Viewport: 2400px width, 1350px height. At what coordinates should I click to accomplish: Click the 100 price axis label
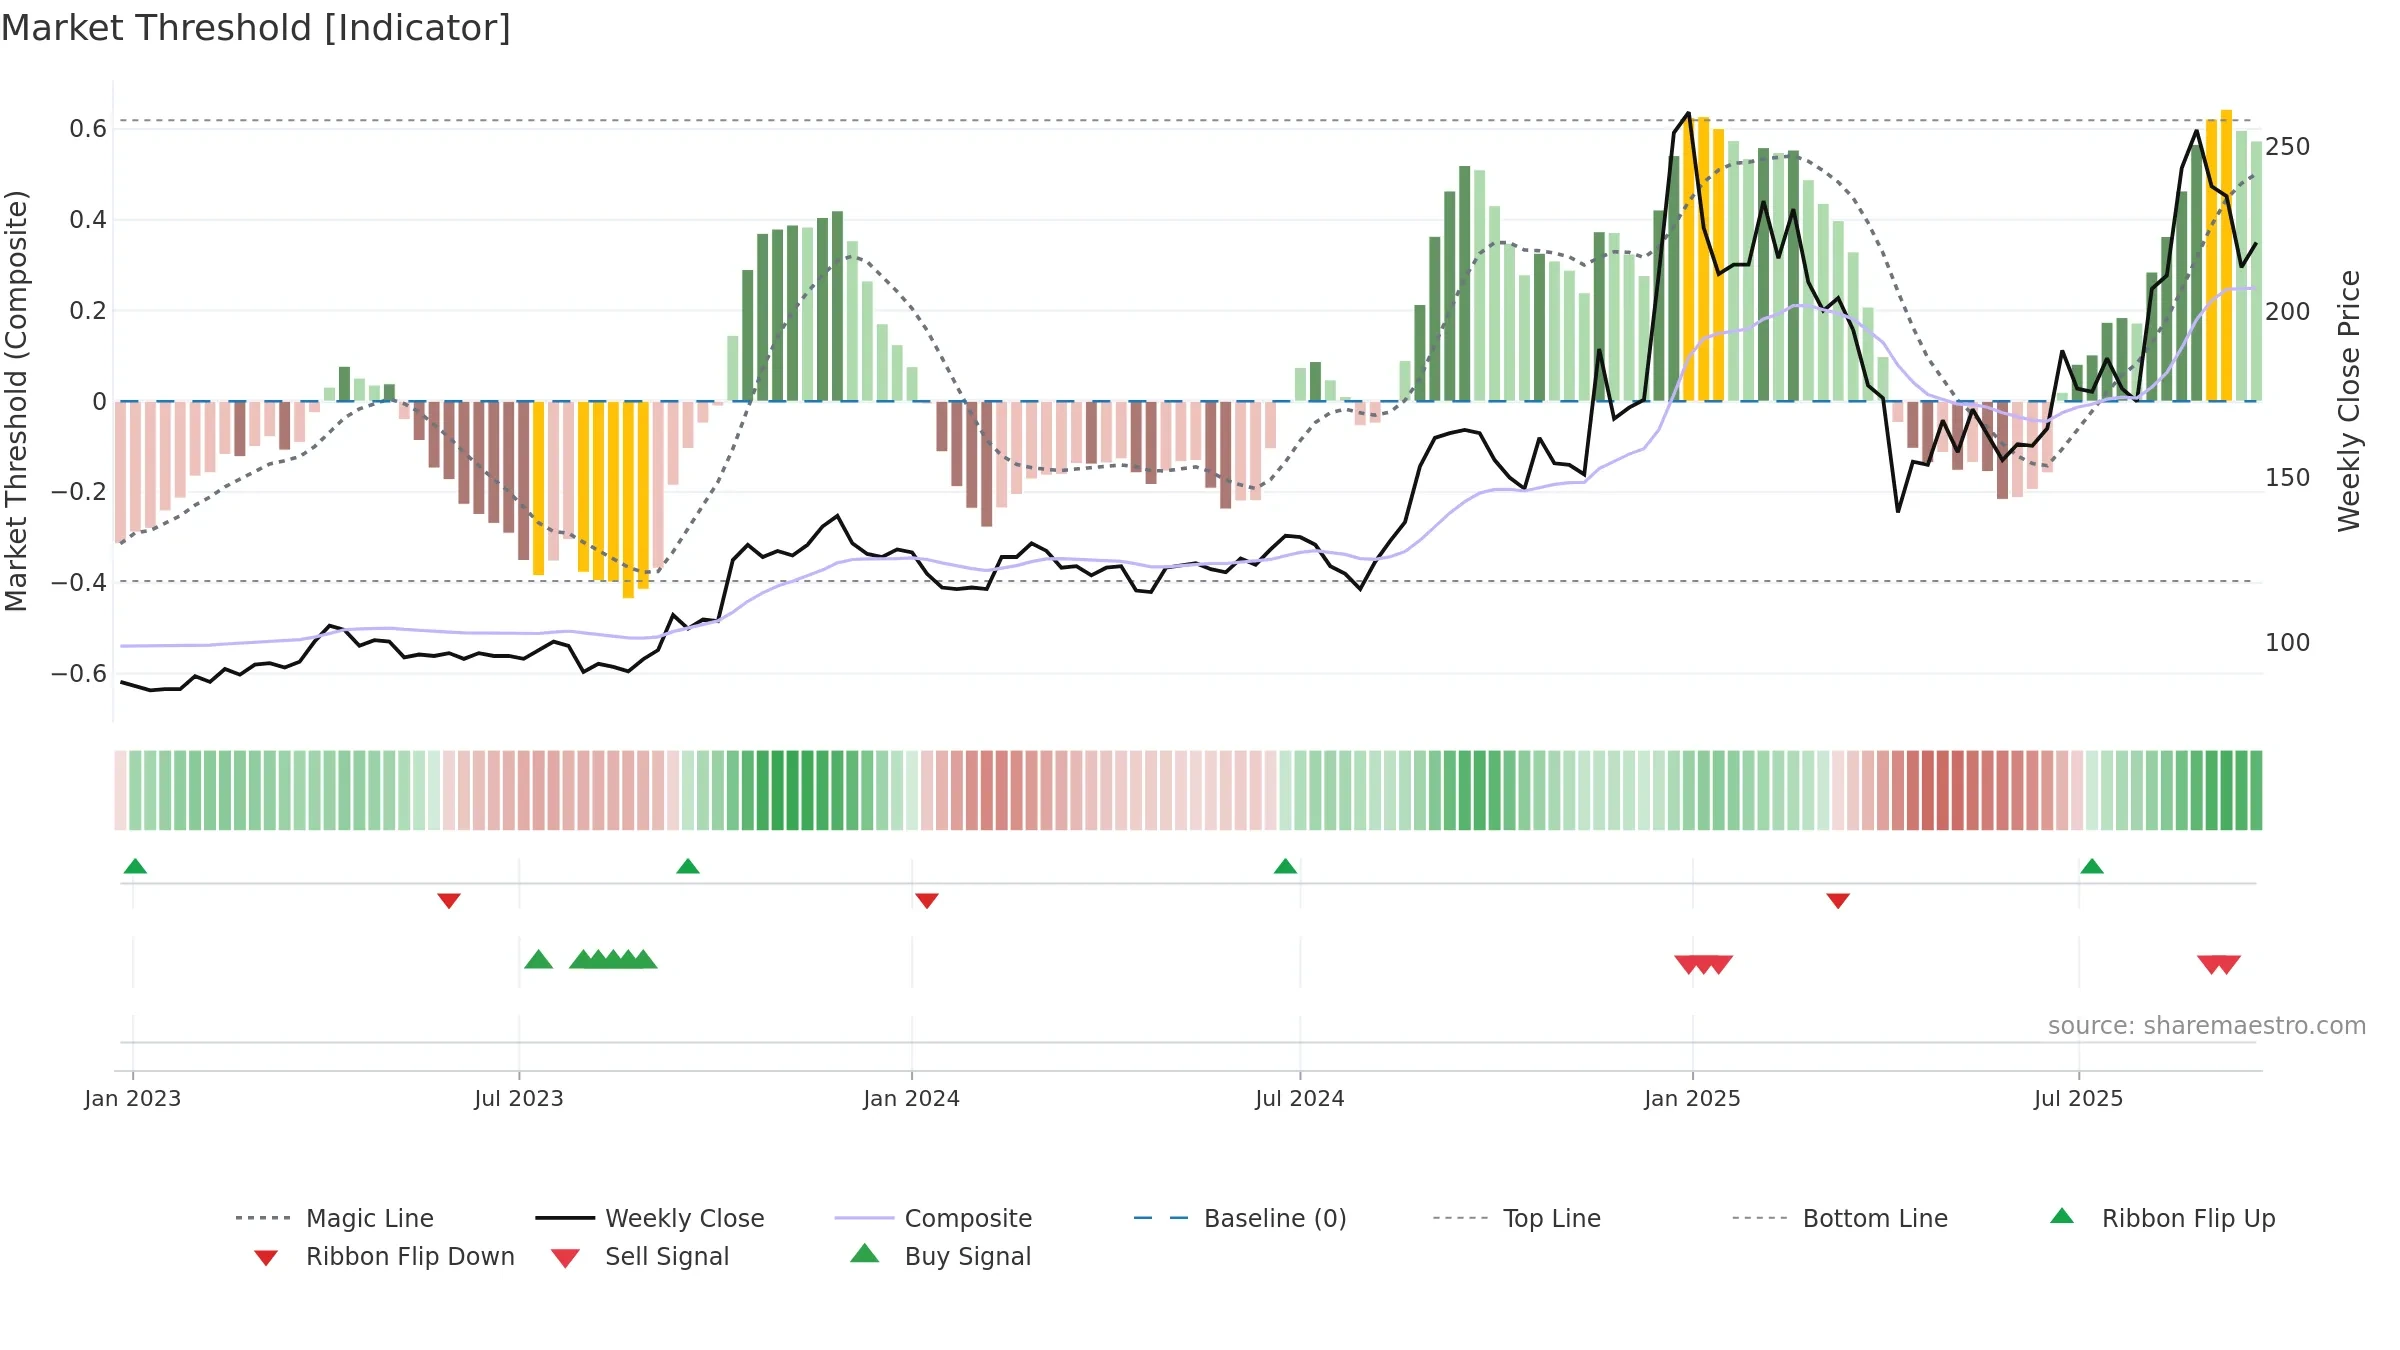(2288, 643)
